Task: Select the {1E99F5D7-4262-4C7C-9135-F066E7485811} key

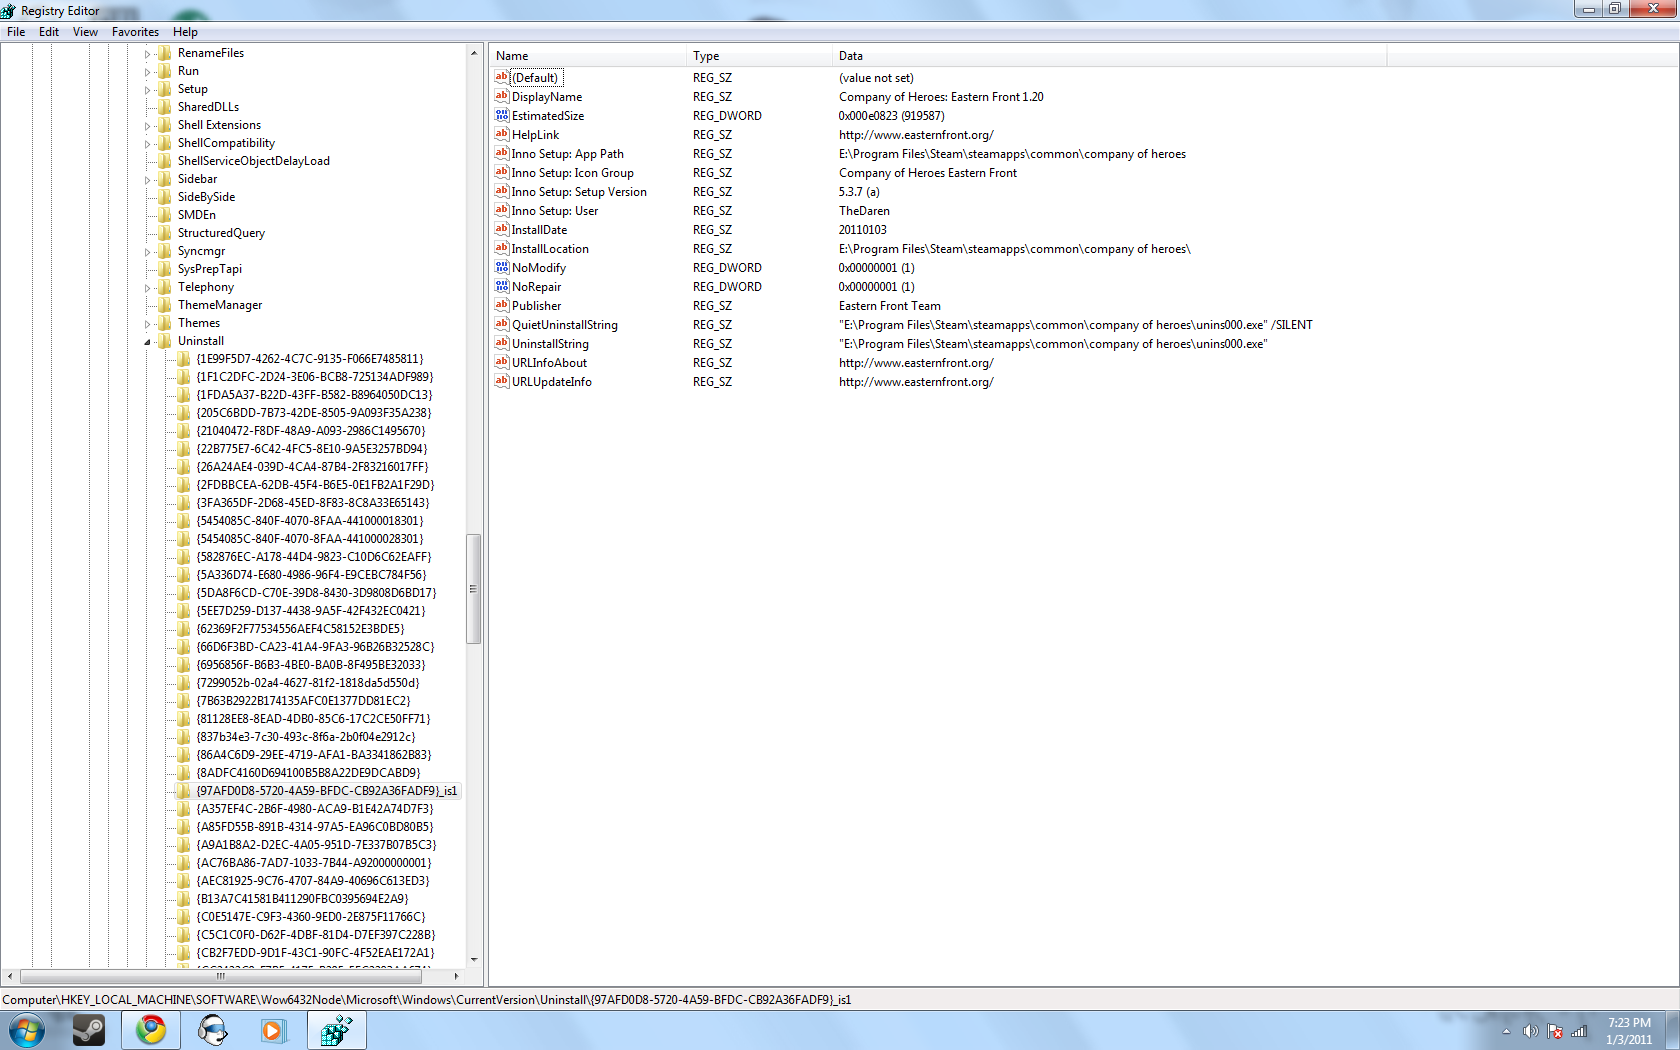Action: 310,359
